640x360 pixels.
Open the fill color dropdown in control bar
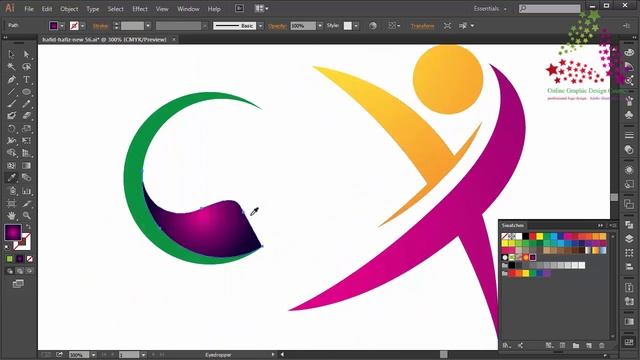coord(62,26)
